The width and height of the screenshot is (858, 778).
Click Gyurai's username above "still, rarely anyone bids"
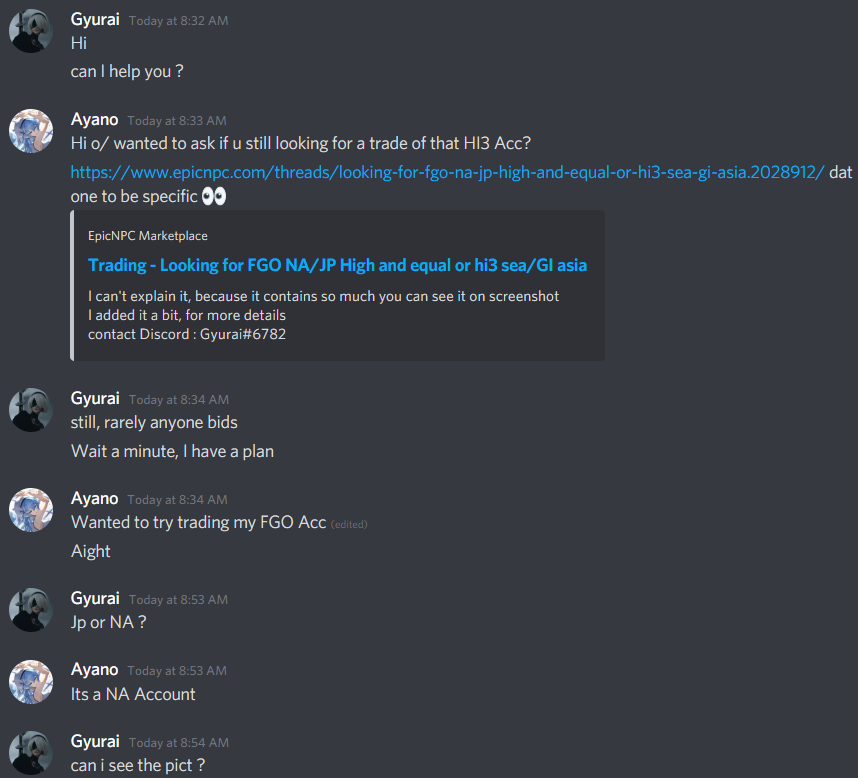tap(95, 399)
